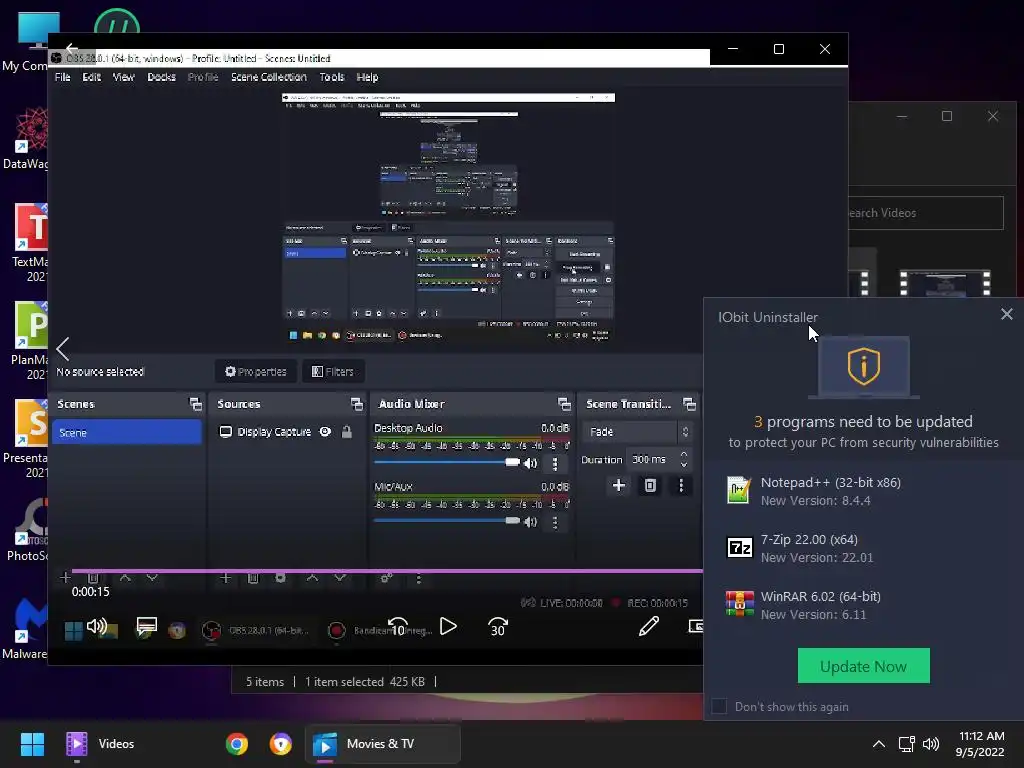Viewport: 1024px width, 768px height.
Task: Launch Google Chrome from the taskbar
Action: (x=237, y=744)
